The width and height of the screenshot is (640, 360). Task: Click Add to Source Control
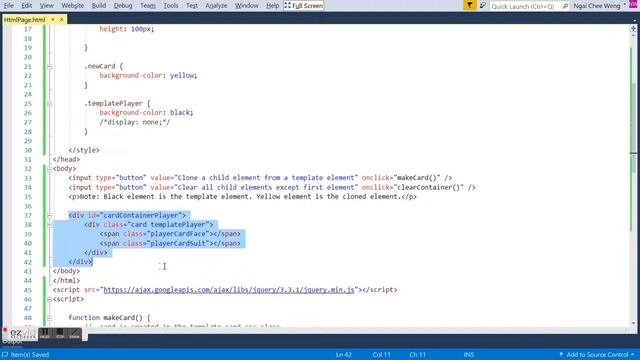[x=597, y=355]
